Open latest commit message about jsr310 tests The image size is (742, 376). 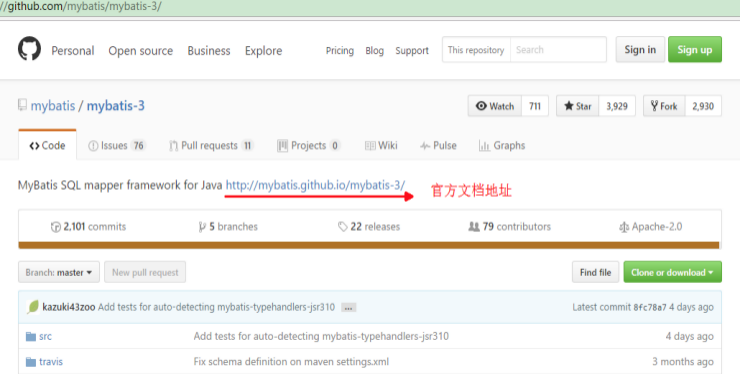(x=216, y=307)
